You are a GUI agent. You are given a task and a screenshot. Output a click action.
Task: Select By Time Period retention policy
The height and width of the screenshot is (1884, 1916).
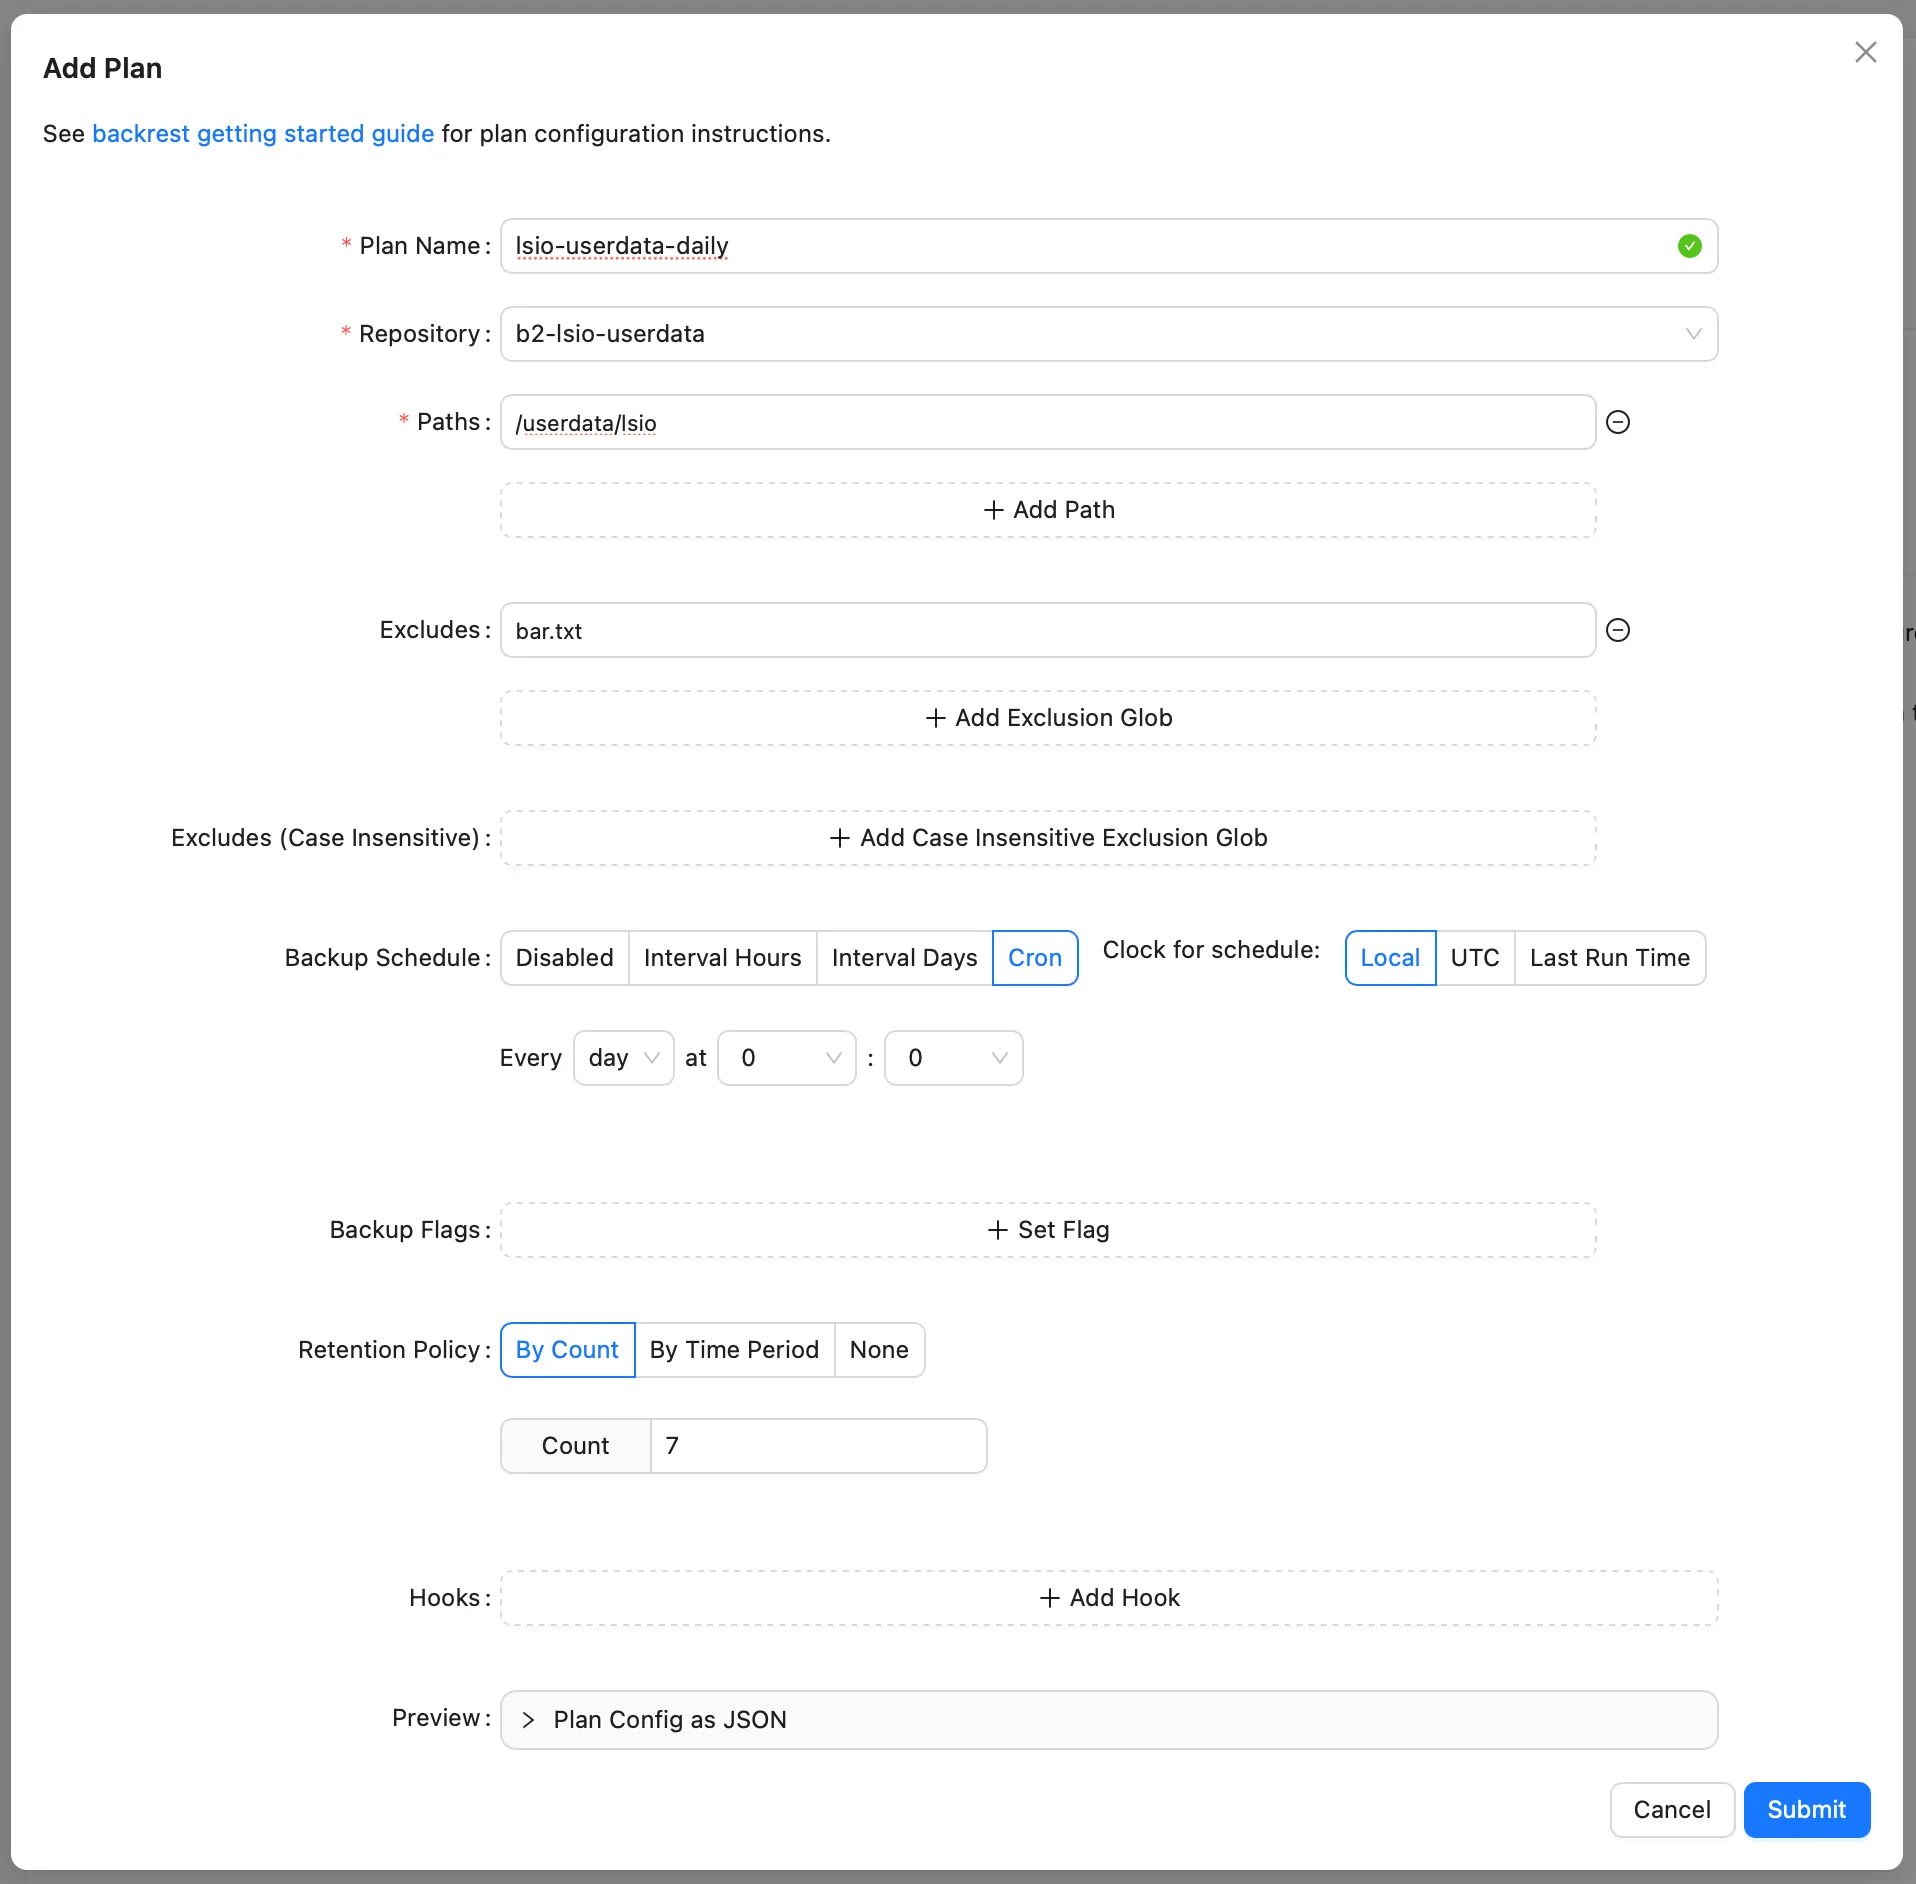(x=734, y=1350)
